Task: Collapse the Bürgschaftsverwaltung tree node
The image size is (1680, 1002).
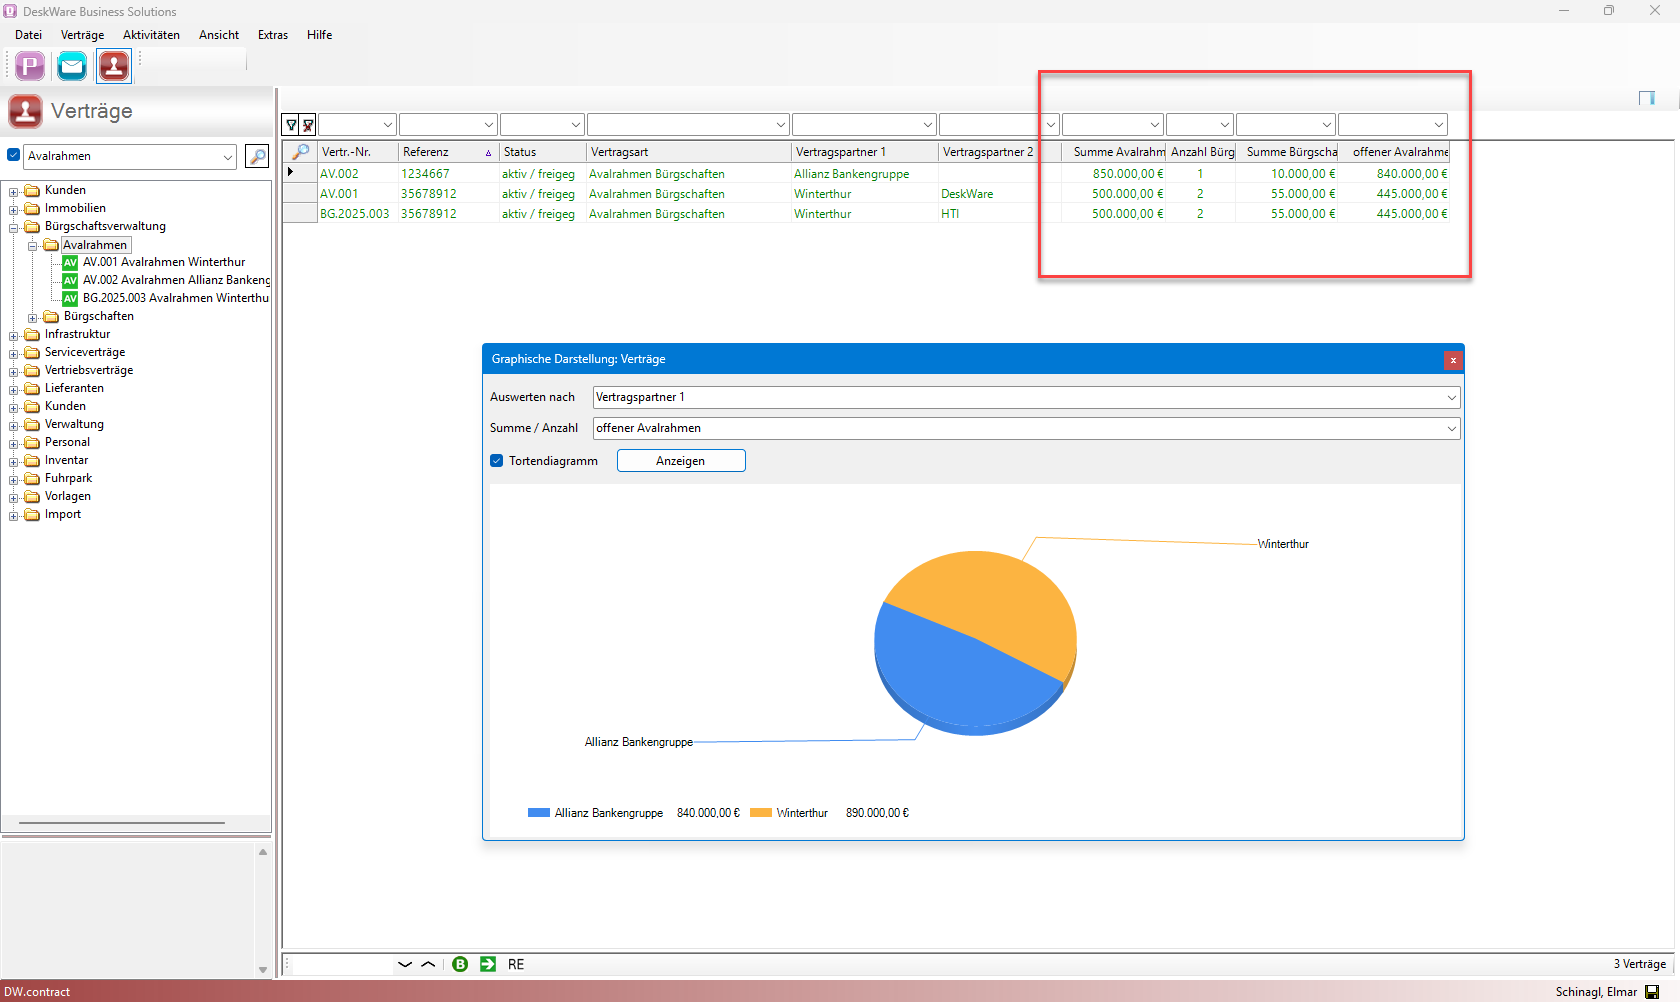Action: [x=14, y=227]
